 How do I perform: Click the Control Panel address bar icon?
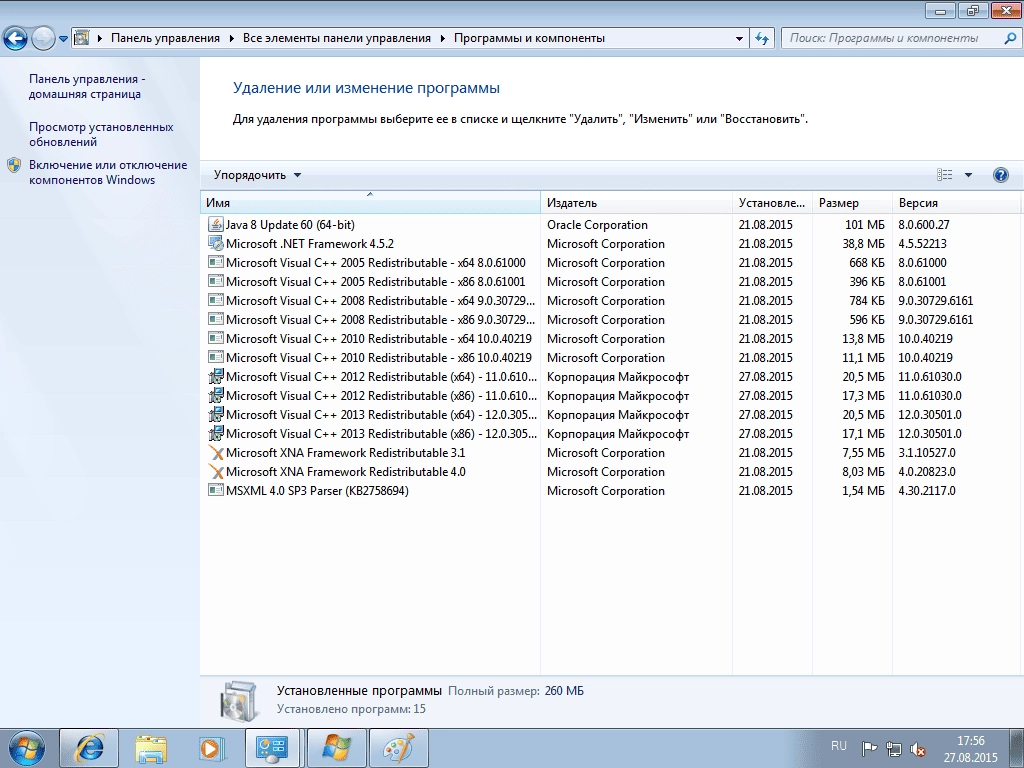(x=82, y=38)
